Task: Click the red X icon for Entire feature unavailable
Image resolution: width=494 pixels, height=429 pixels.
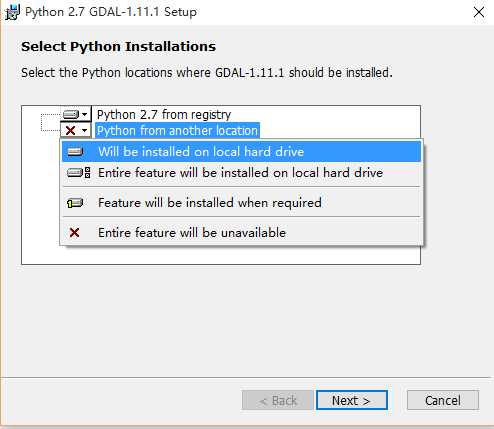Action: click(74, 232)
